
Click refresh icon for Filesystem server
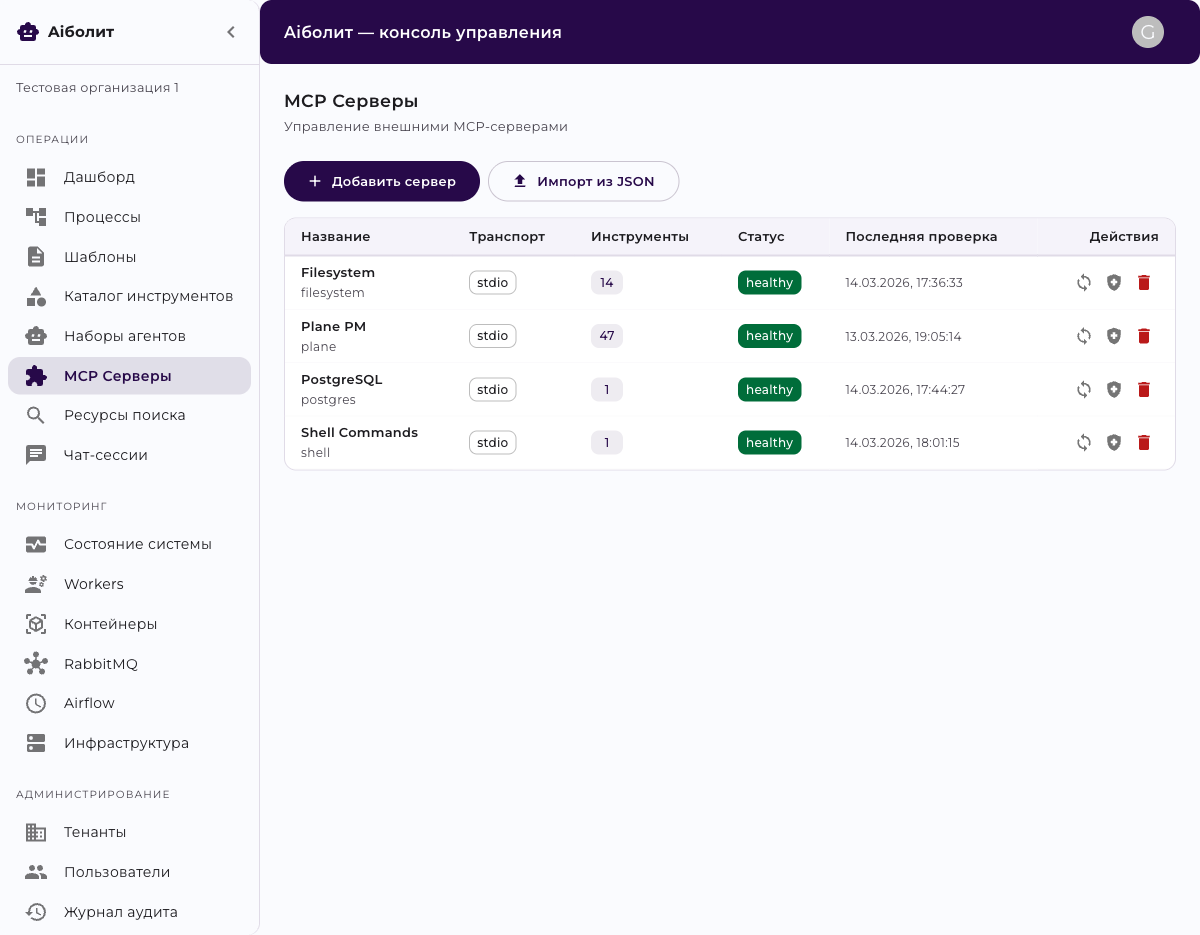click(1084, 283)
